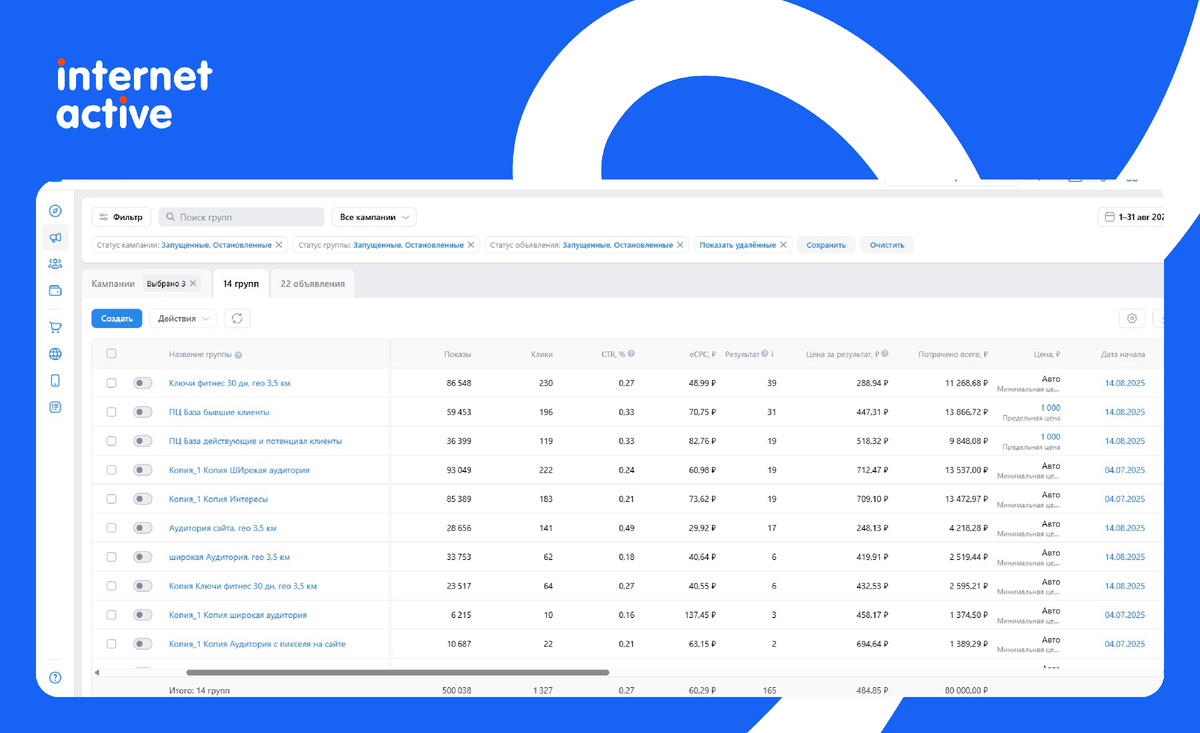
Task: Open the compass overview icon in sidebar
Action: (55, 211)
